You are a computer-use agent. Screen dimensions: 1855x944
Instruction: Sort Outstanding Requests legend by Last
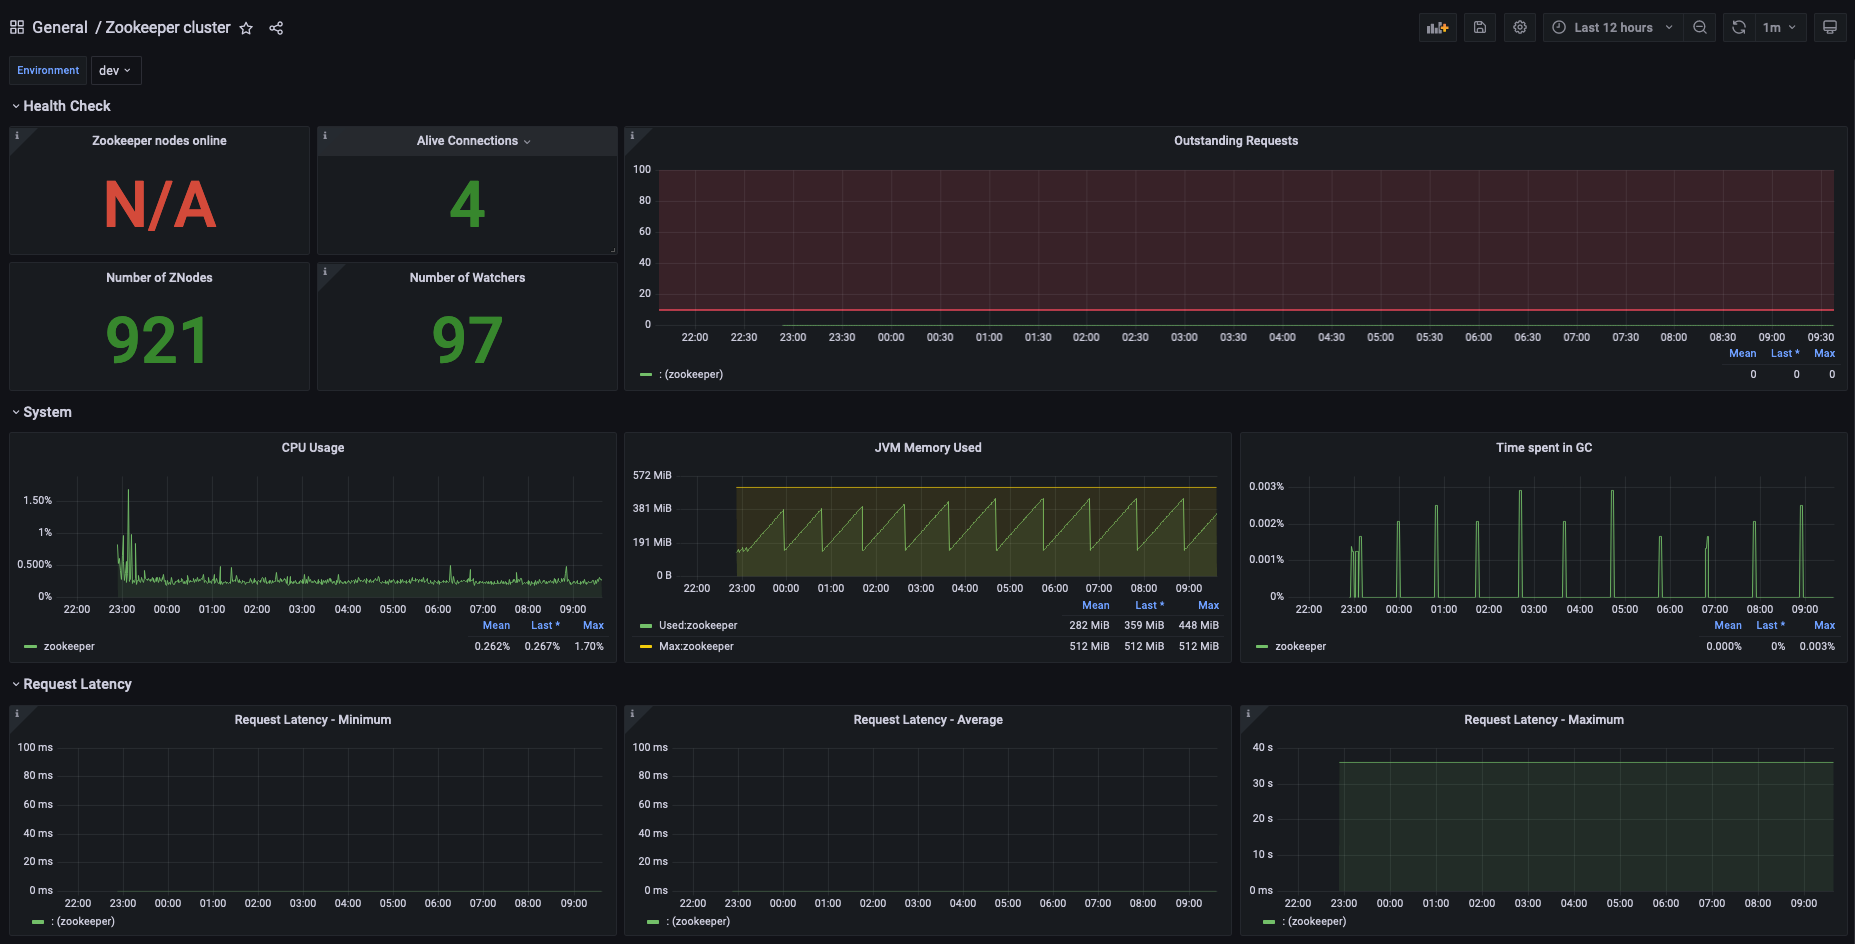click(1785, 354)
